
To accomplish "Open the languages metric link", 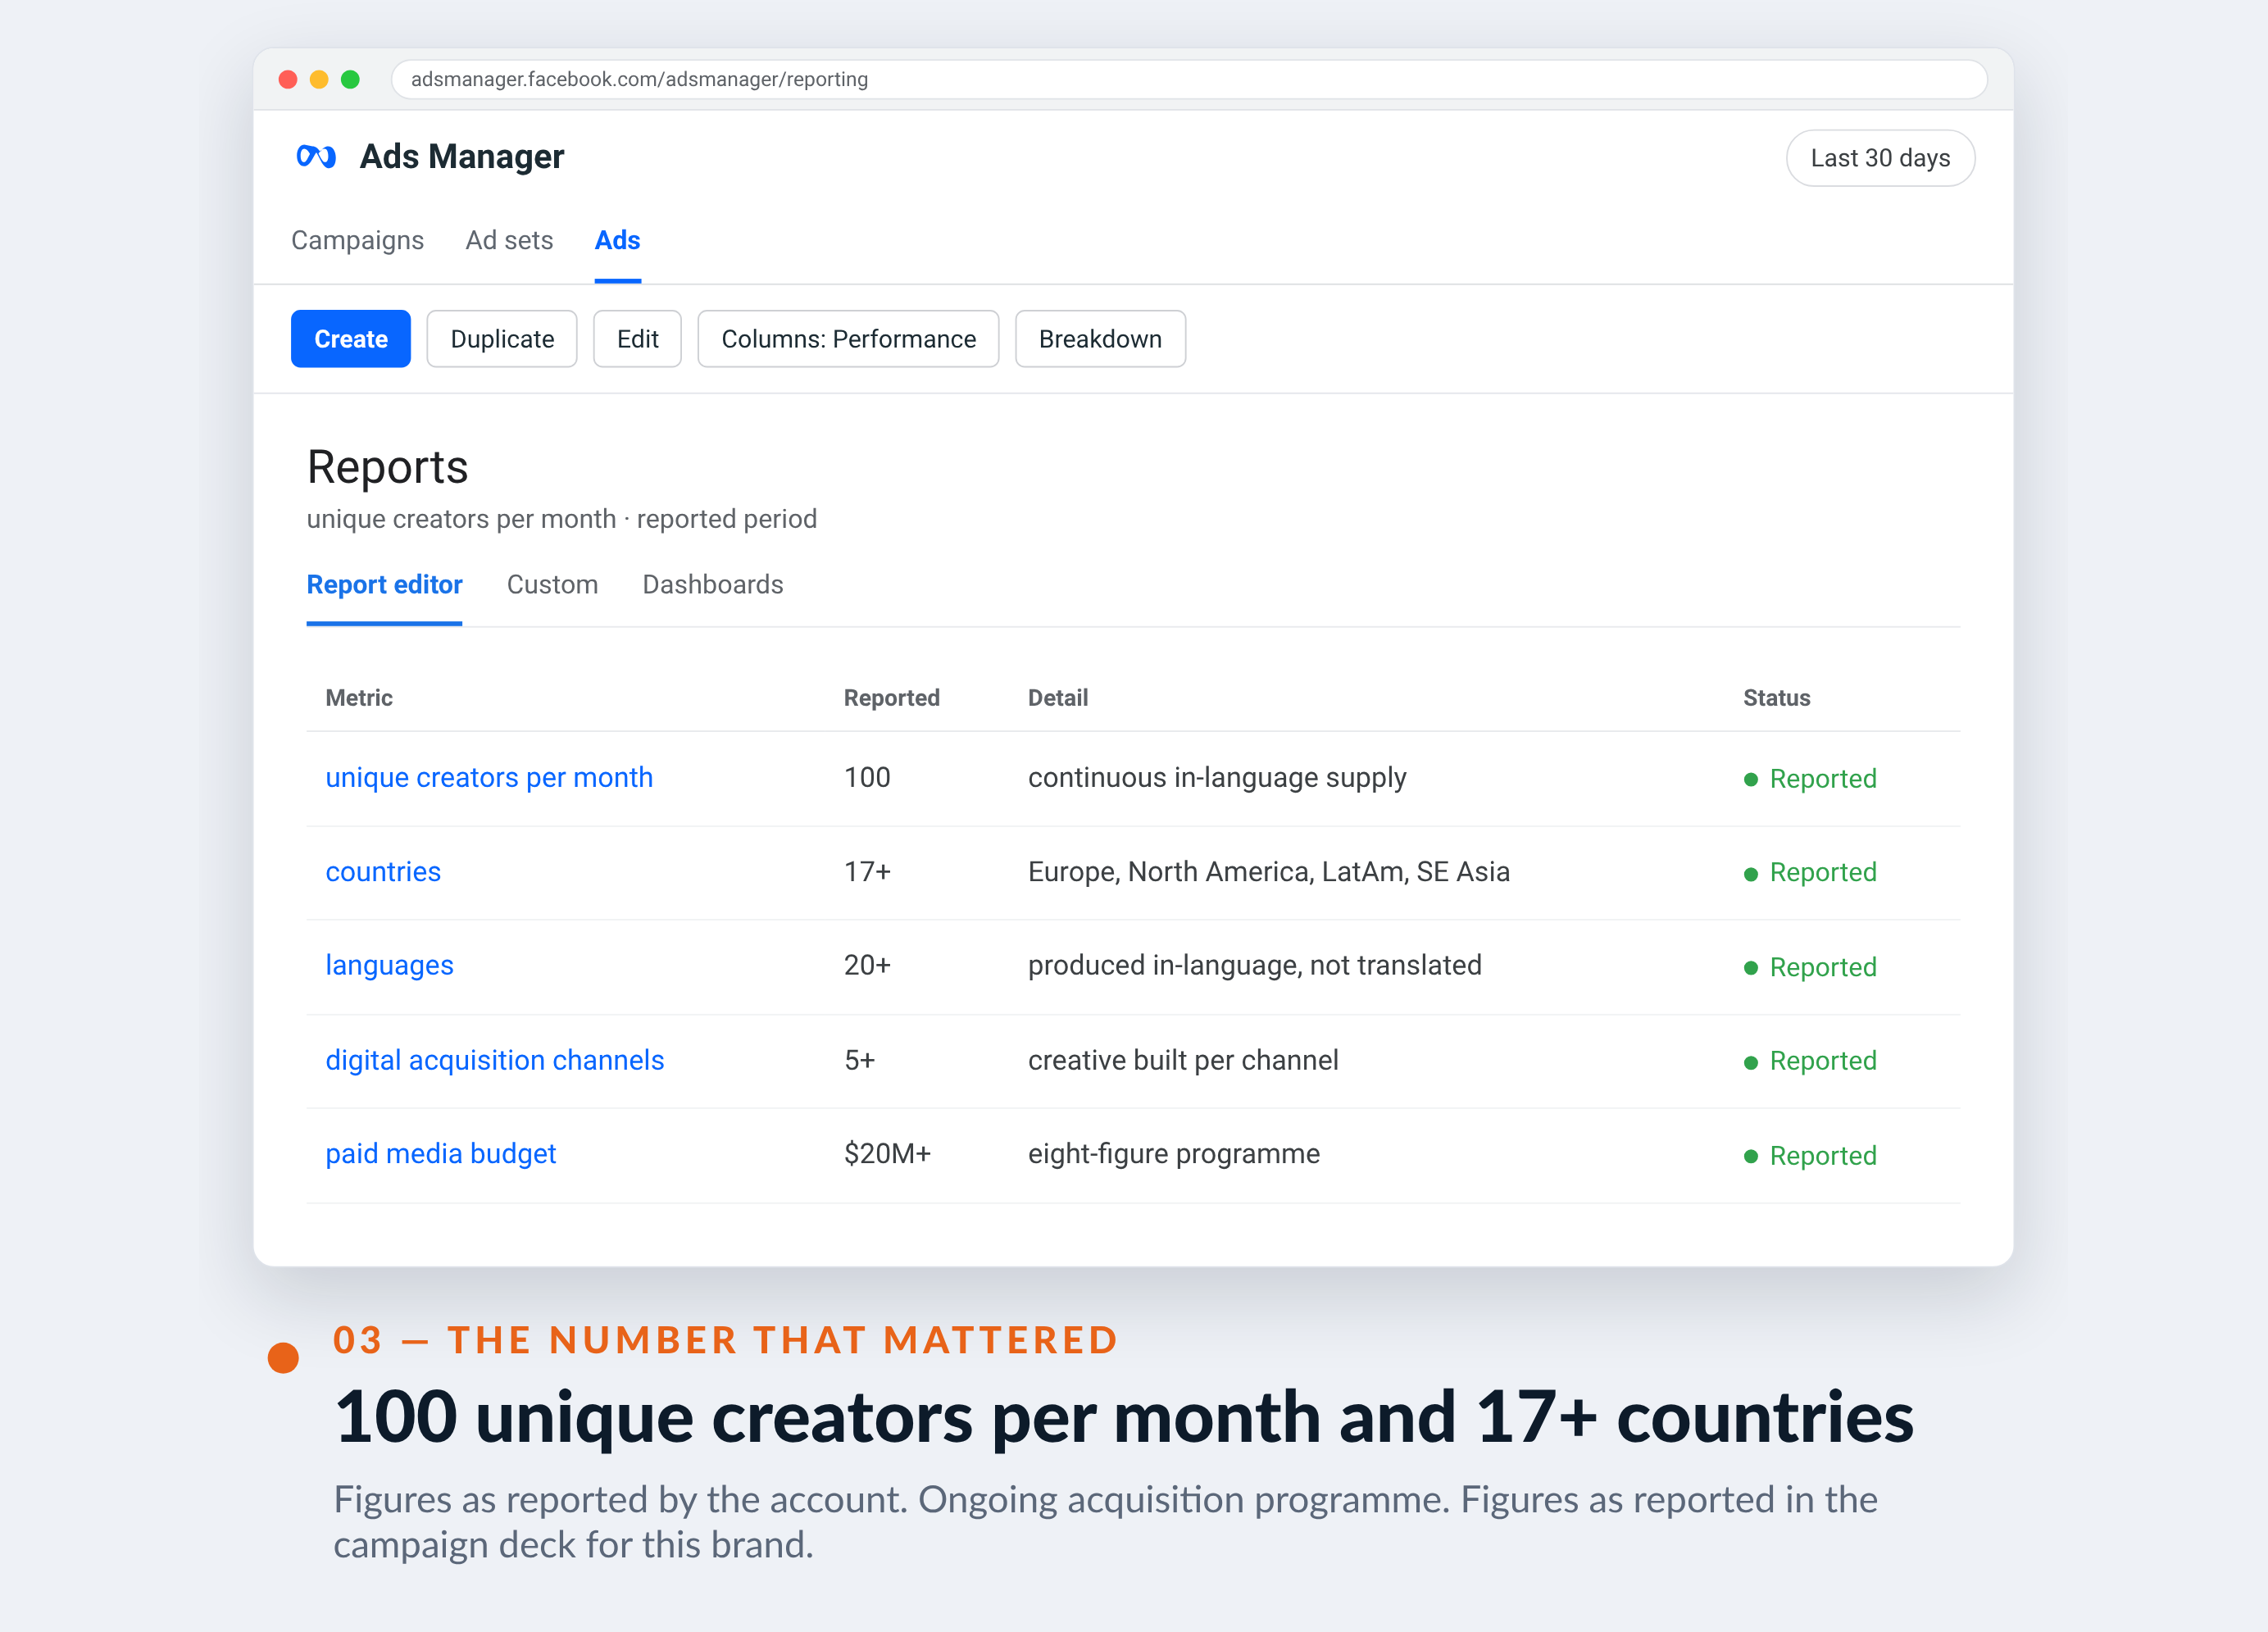I will pyautogui.click(x=389, y=965).
